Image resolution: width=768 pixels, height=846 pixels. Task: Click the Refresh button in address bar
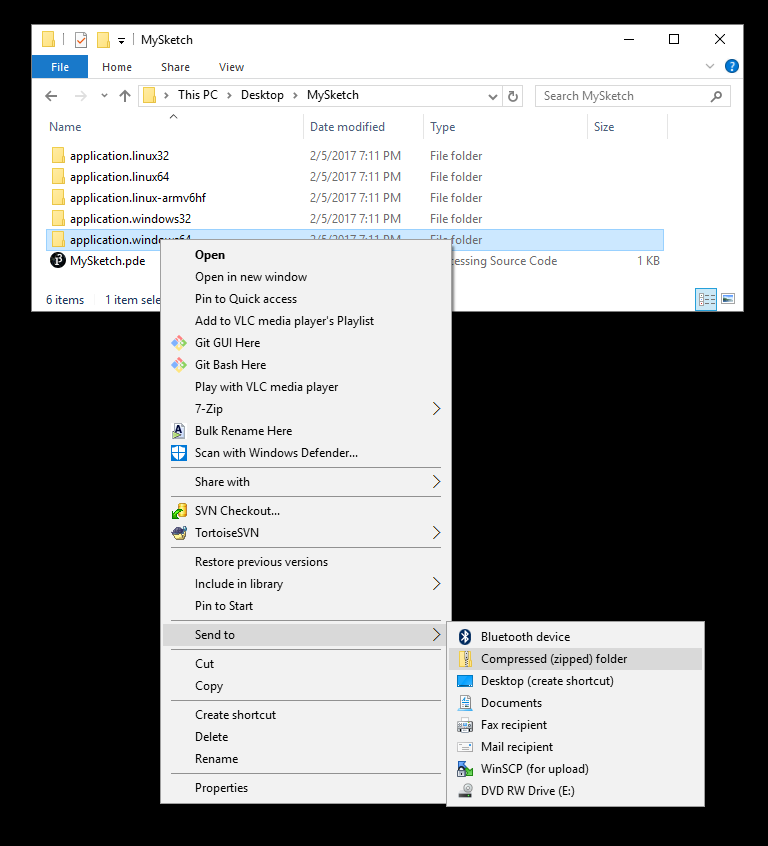513,96
